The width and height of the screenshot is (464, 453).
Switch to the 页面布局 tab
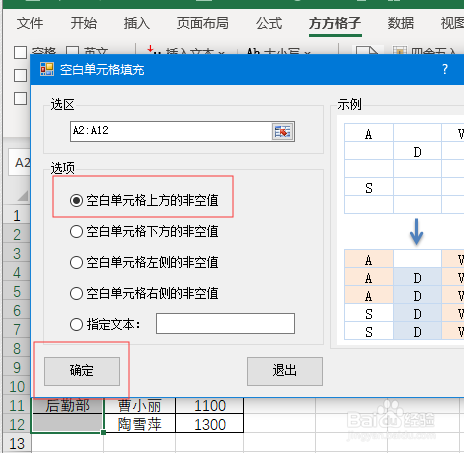(203, 23)
